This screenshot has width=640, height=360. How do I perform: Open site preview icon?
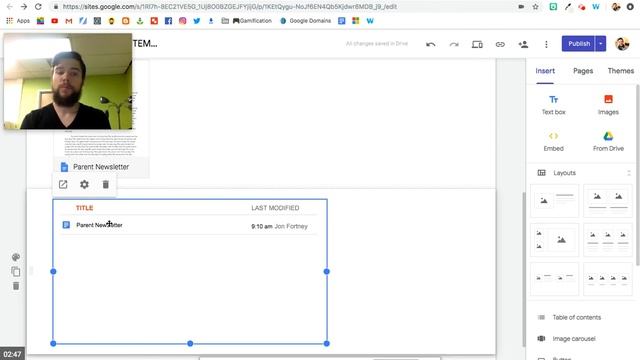[x=477, y=44]
